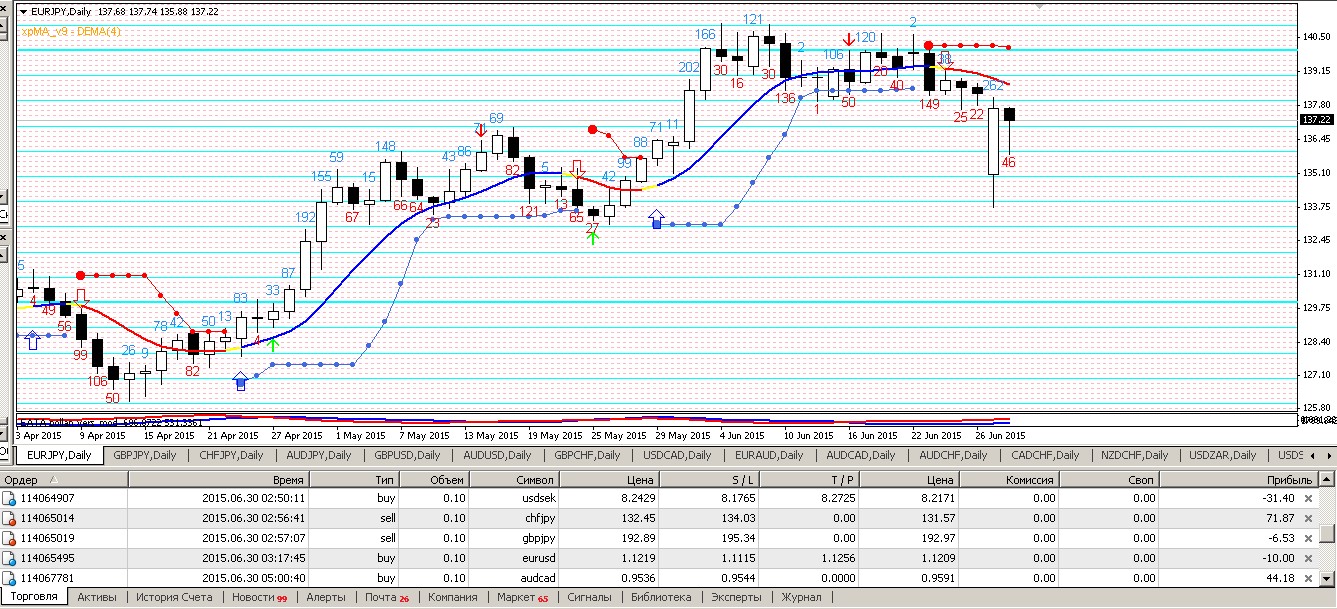Viewport: 1337px width, 609px height.
Task: Click the sell order icon for 114065014
Action: click(x=10, y=518)
